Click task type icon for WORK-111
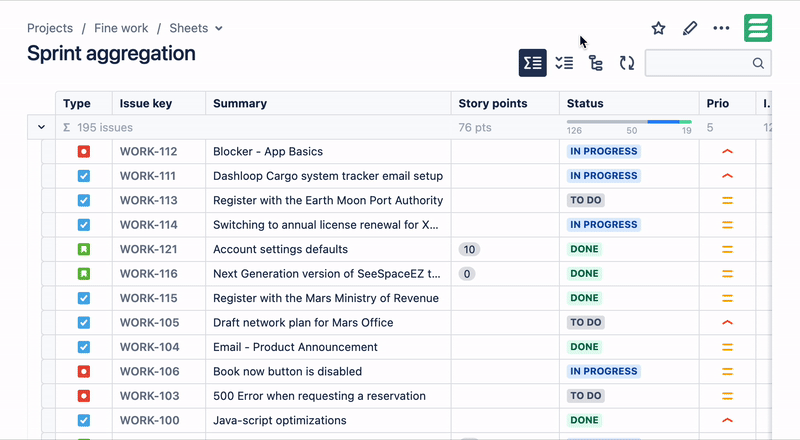This screenshot has height=440, width=800. (84, 176)
